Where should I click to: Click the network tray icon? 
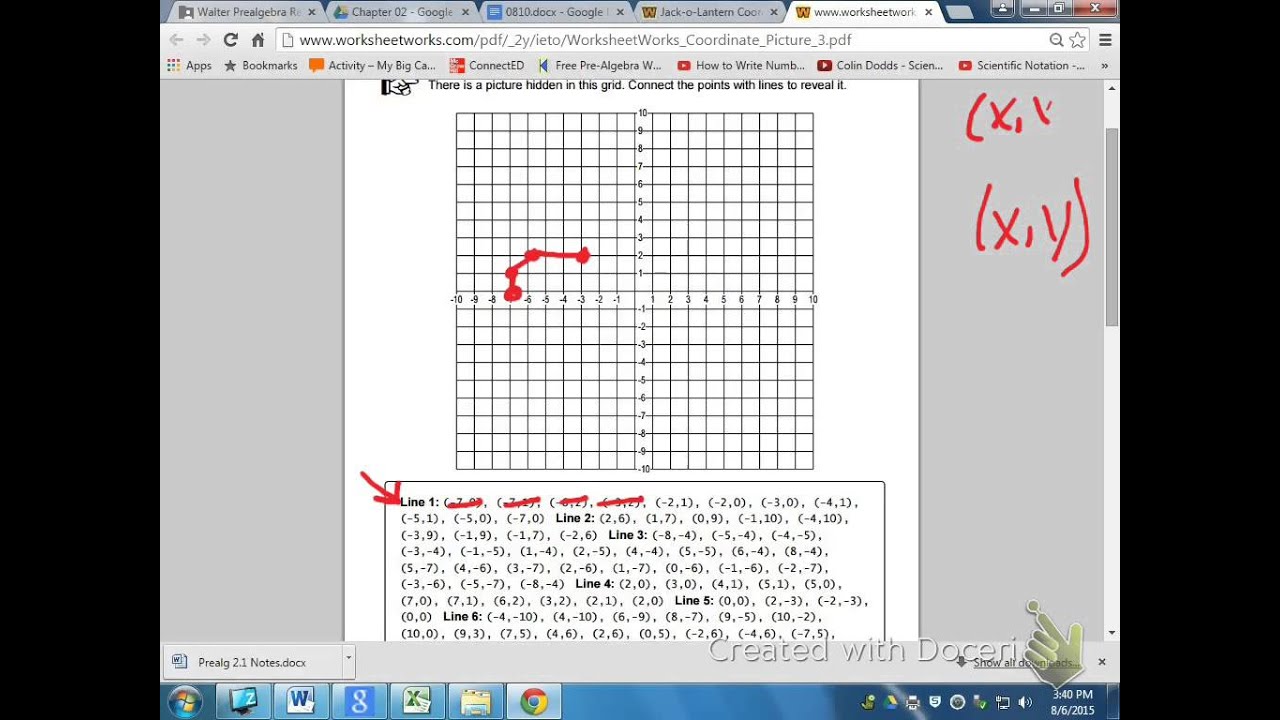coord(1003,702)
